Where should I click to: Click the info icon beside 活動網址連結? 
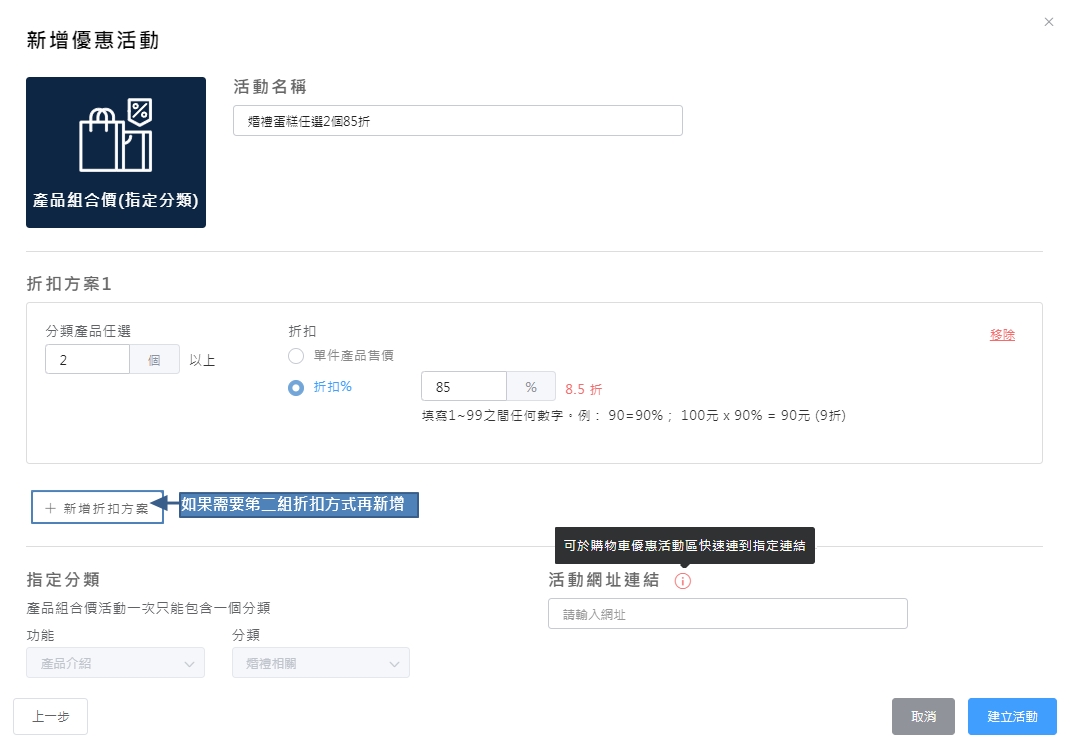point(683,581)
